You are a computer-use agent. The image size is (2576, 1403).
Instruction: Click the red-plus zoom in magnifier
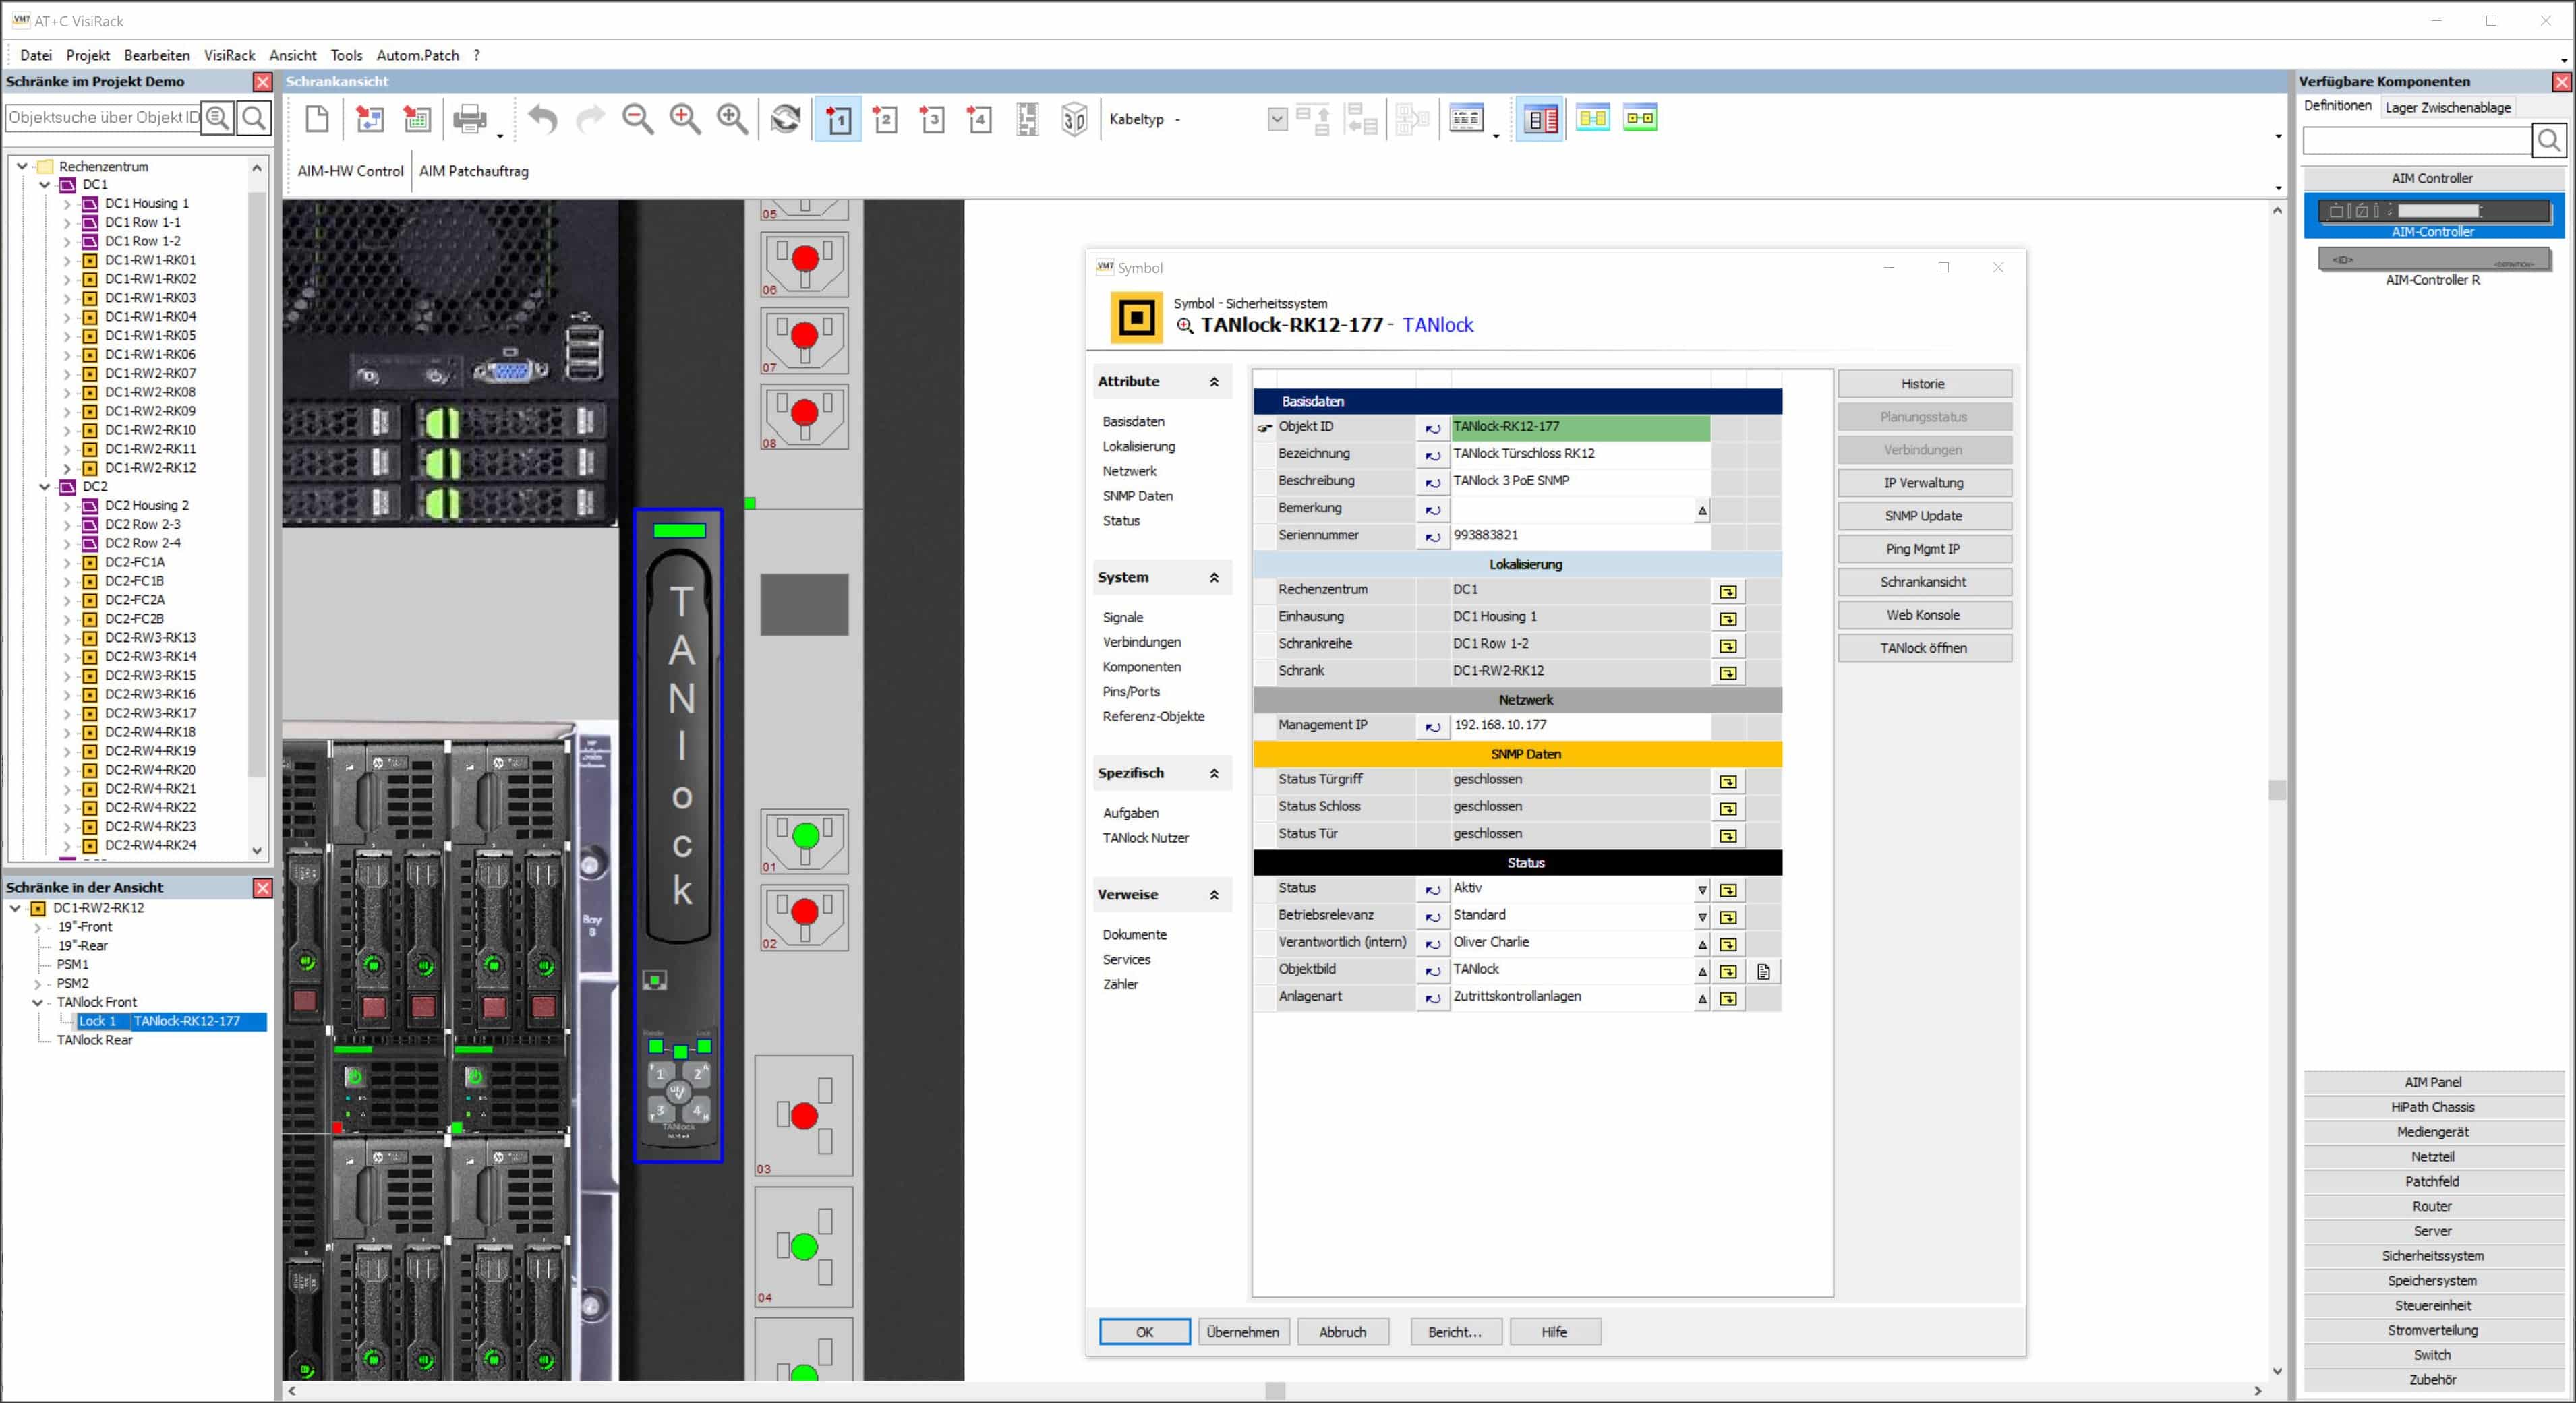(x=685, y=119)
